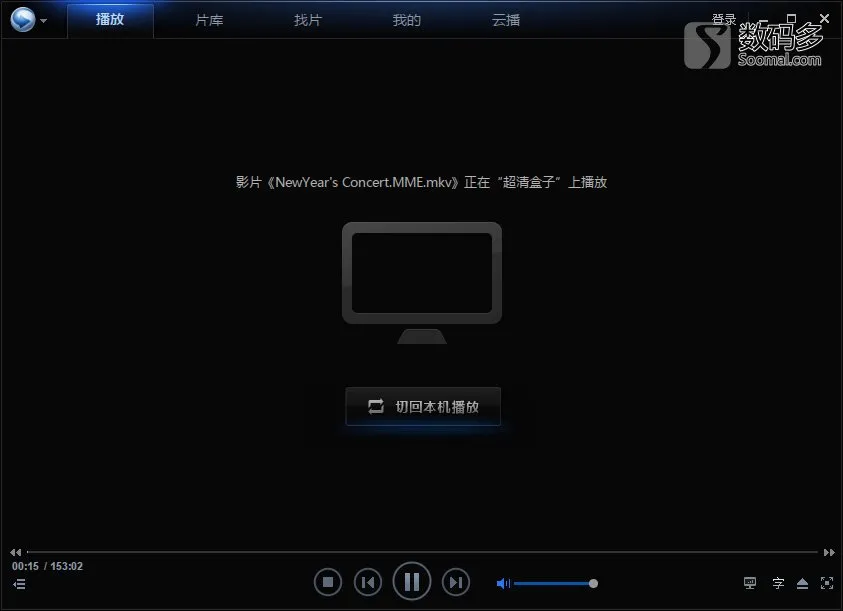Adjust the volume slider handle
This screenshot has height=611, width=843.
click(593, 584)
